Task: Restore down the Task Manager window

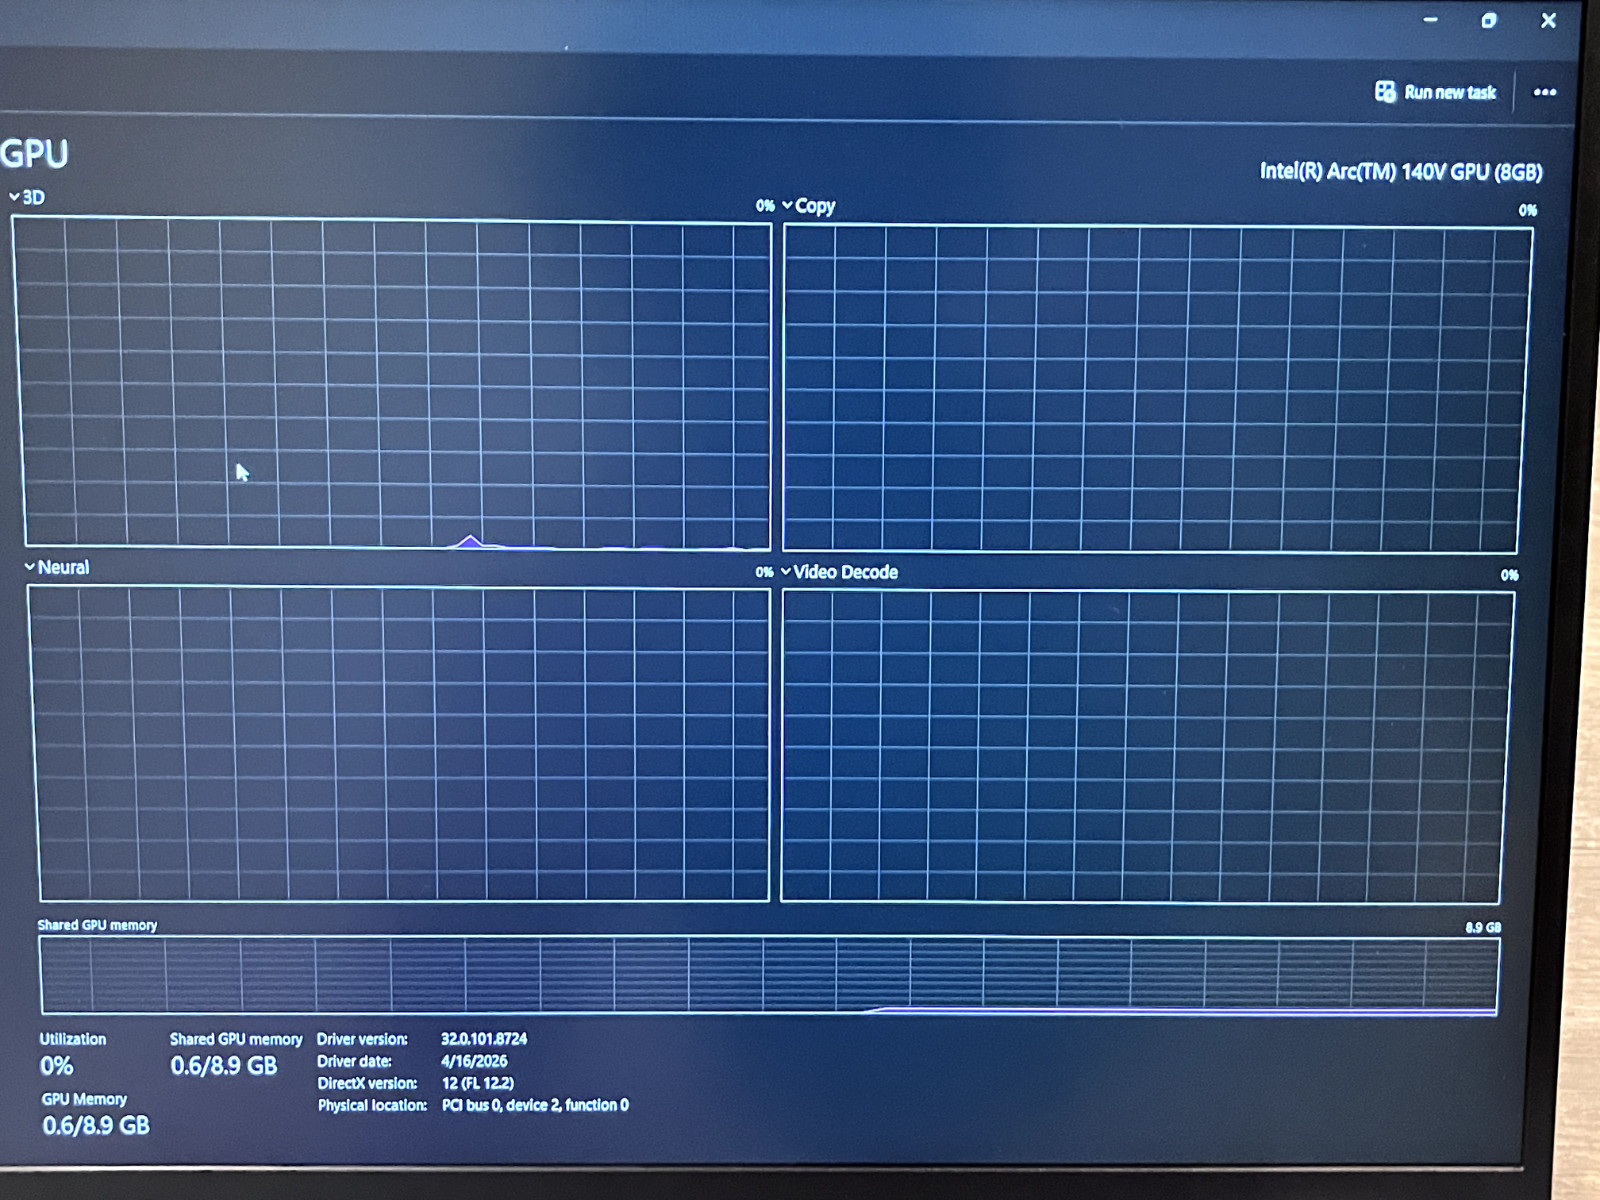Action: [1489, 20]
